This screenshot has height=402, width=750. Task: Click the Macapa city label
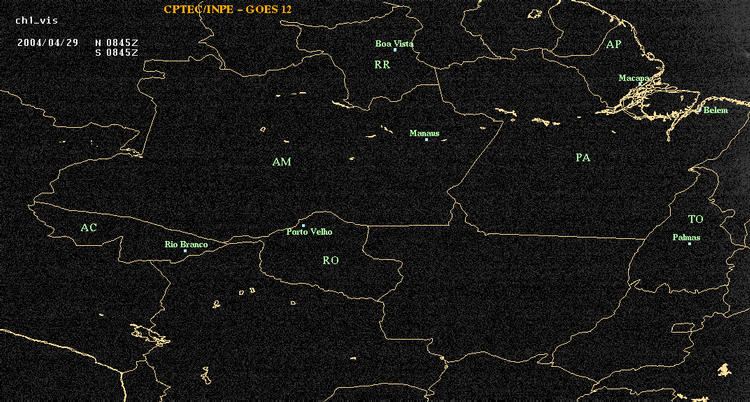click(634, 78)
